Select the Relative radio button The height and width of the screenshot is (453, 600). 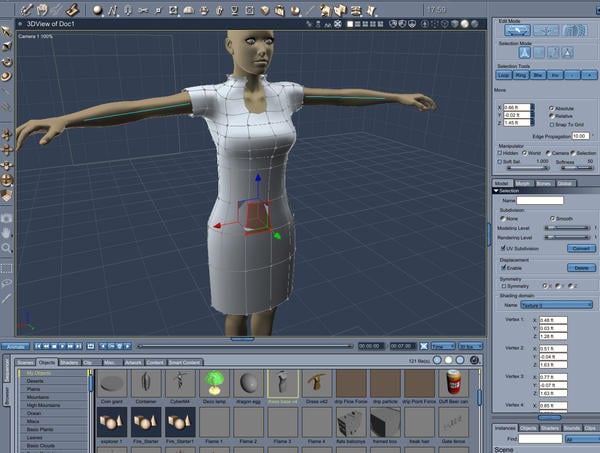(x=551, y=116)
